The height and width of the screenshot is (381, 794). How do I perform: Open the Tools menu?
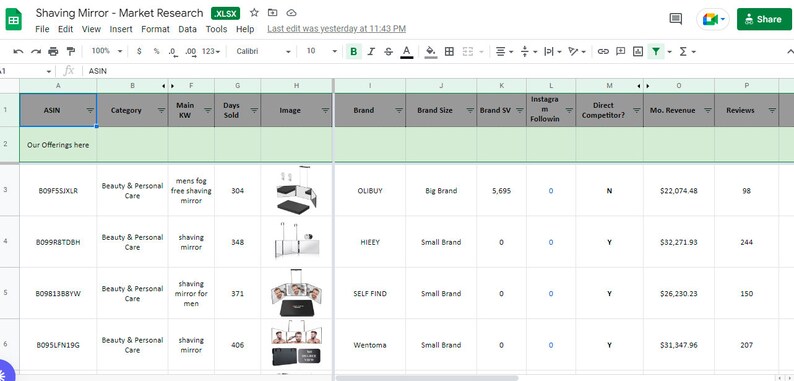pos(216,29)
